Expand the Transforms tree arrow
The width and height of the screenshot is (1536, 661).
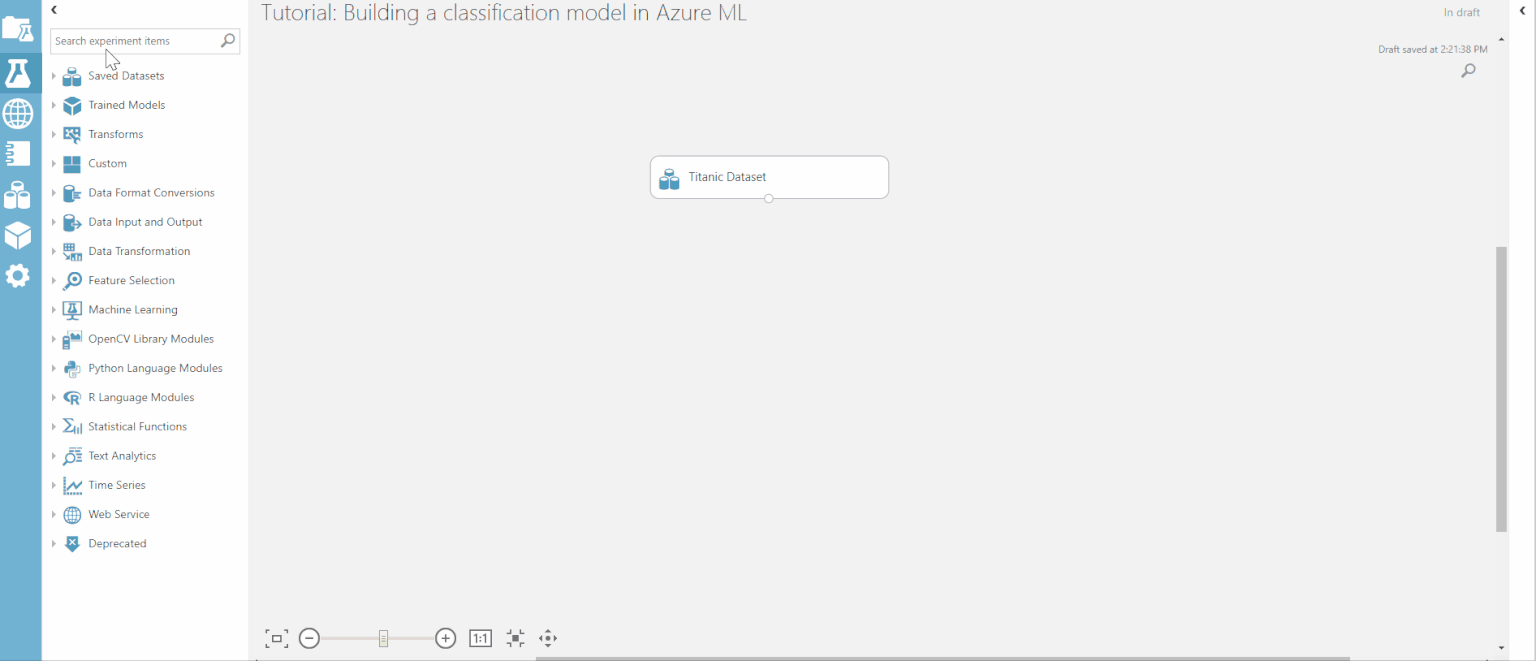point(54,134)
